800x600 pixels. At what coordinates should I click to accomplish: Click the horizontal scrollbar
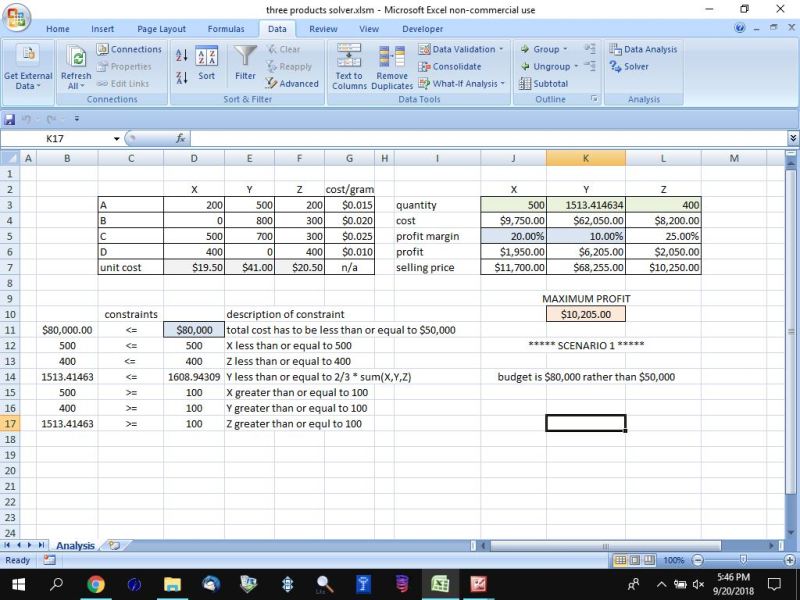pos(605,546)
